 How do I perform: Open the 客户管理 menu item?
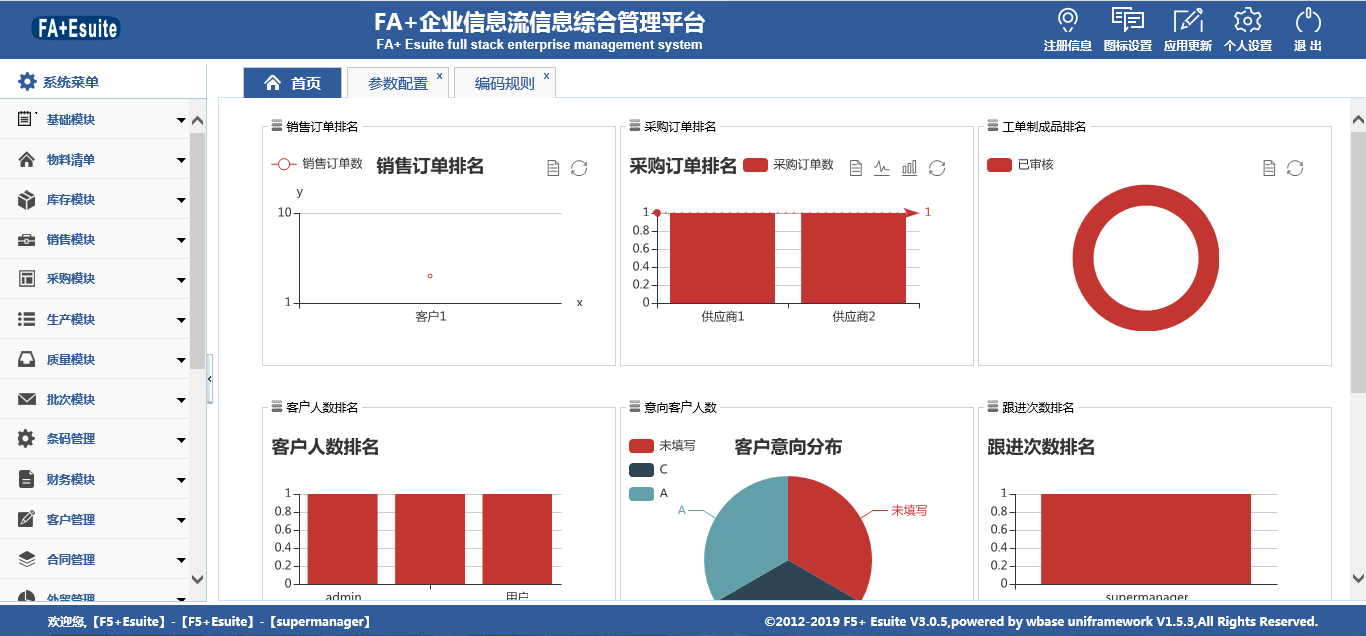click(94, 519)
